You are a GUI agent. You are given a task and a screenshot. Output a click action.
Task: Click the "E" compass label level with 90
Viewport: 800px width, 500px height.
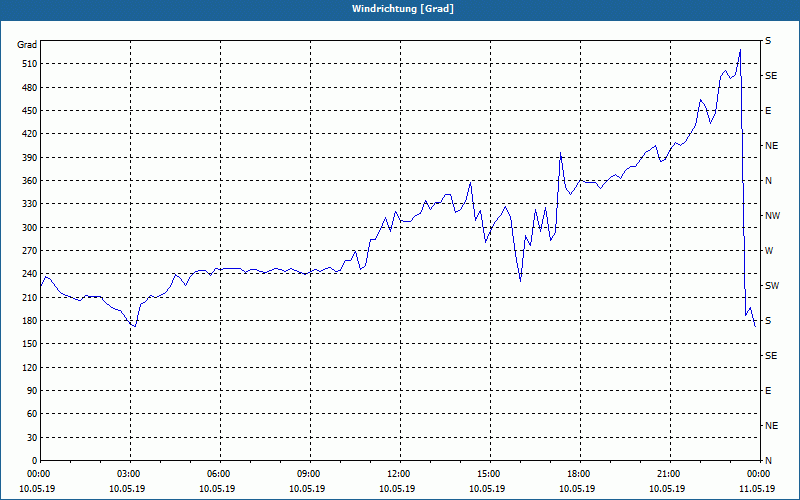[768, 391]
